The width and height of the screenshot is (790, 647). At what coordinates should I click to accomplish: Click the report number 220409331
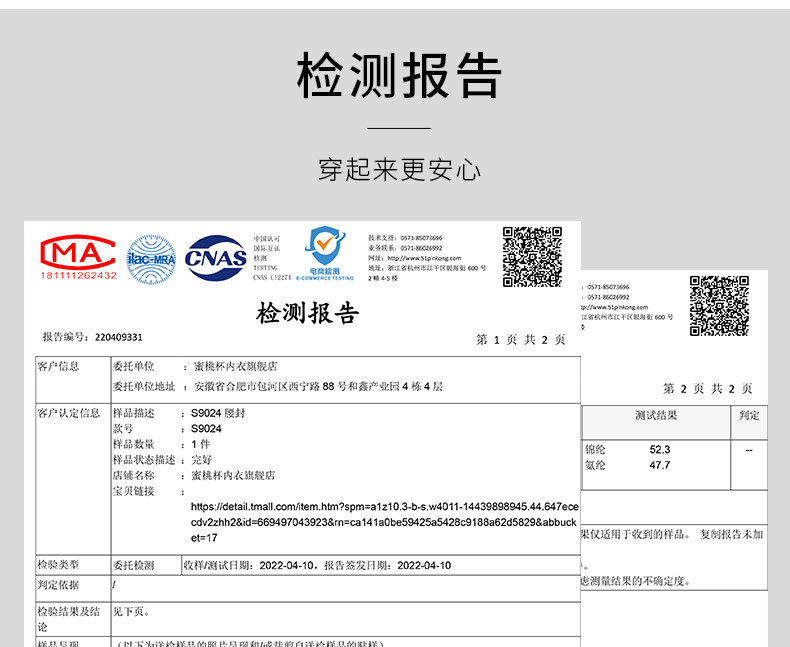(x=119, y=337)
